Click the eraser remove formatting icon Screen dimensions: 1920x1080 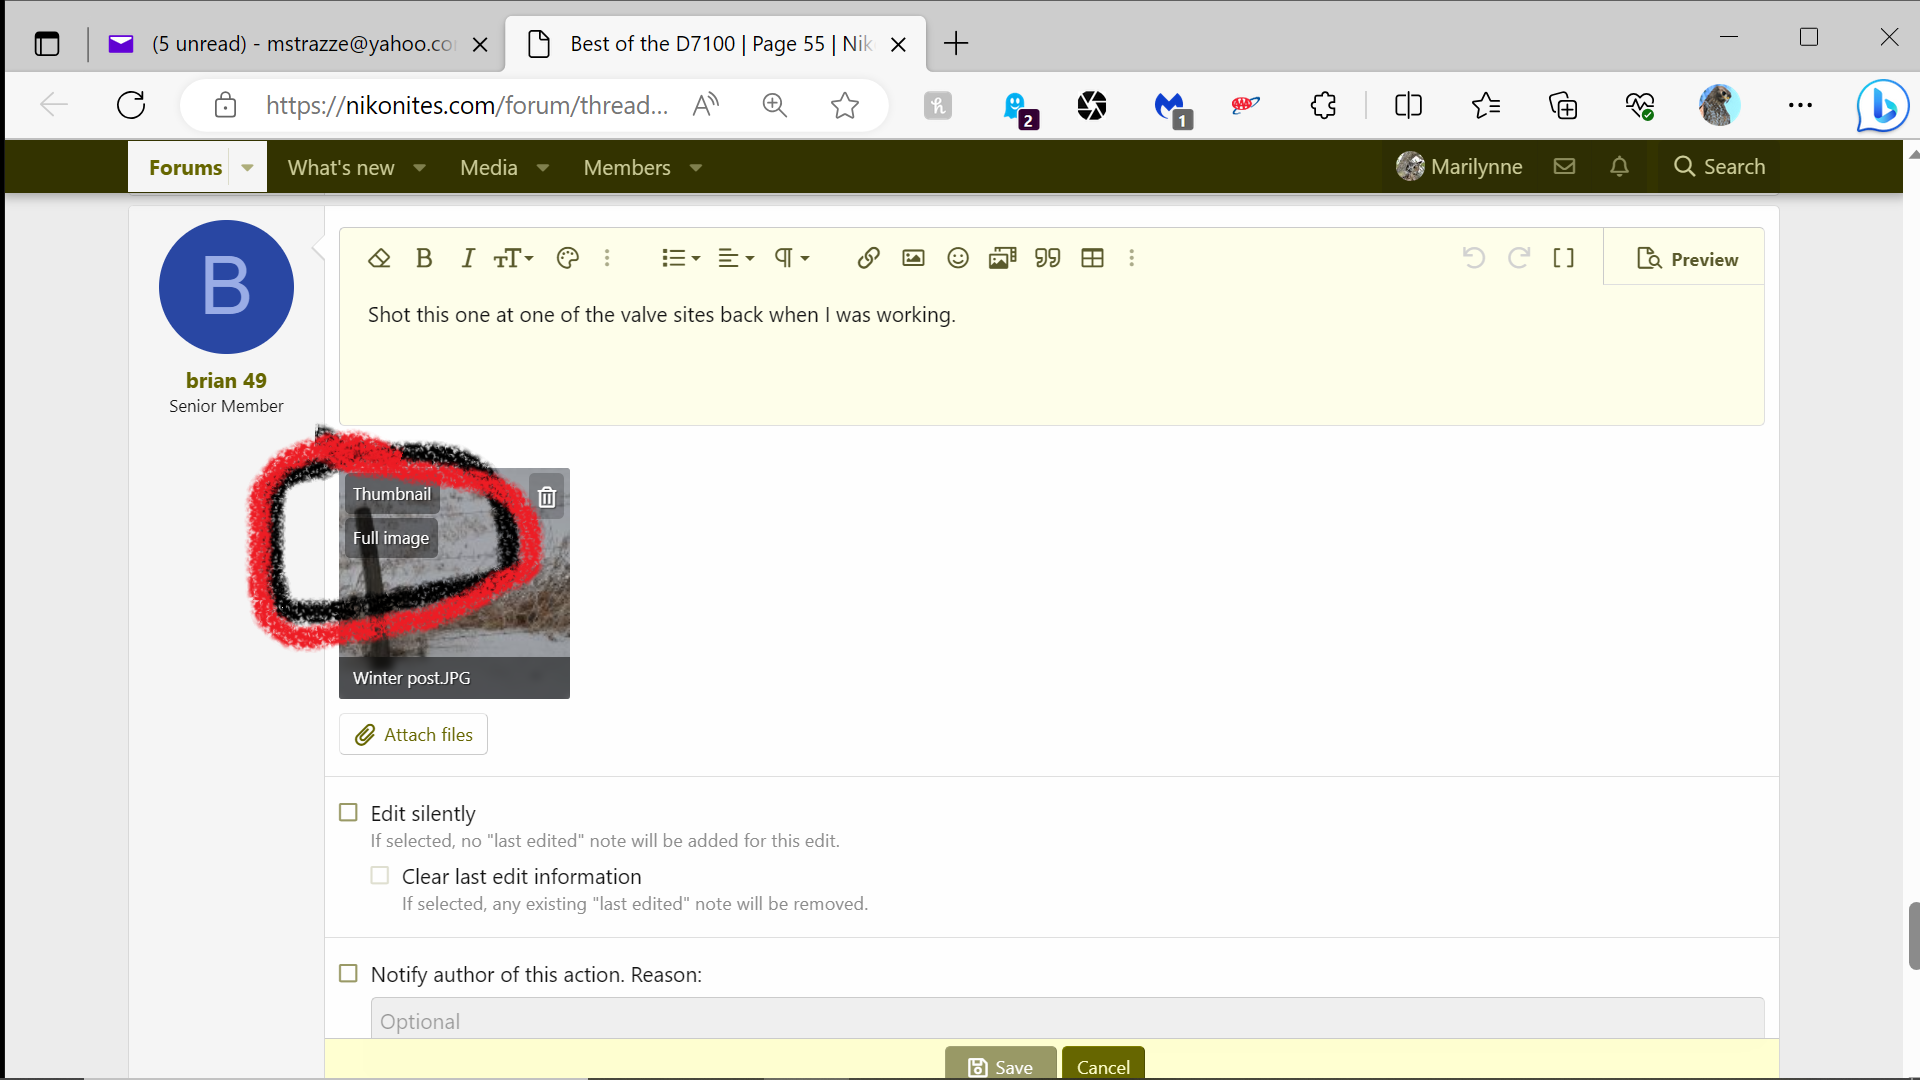(x=379, y=258)
